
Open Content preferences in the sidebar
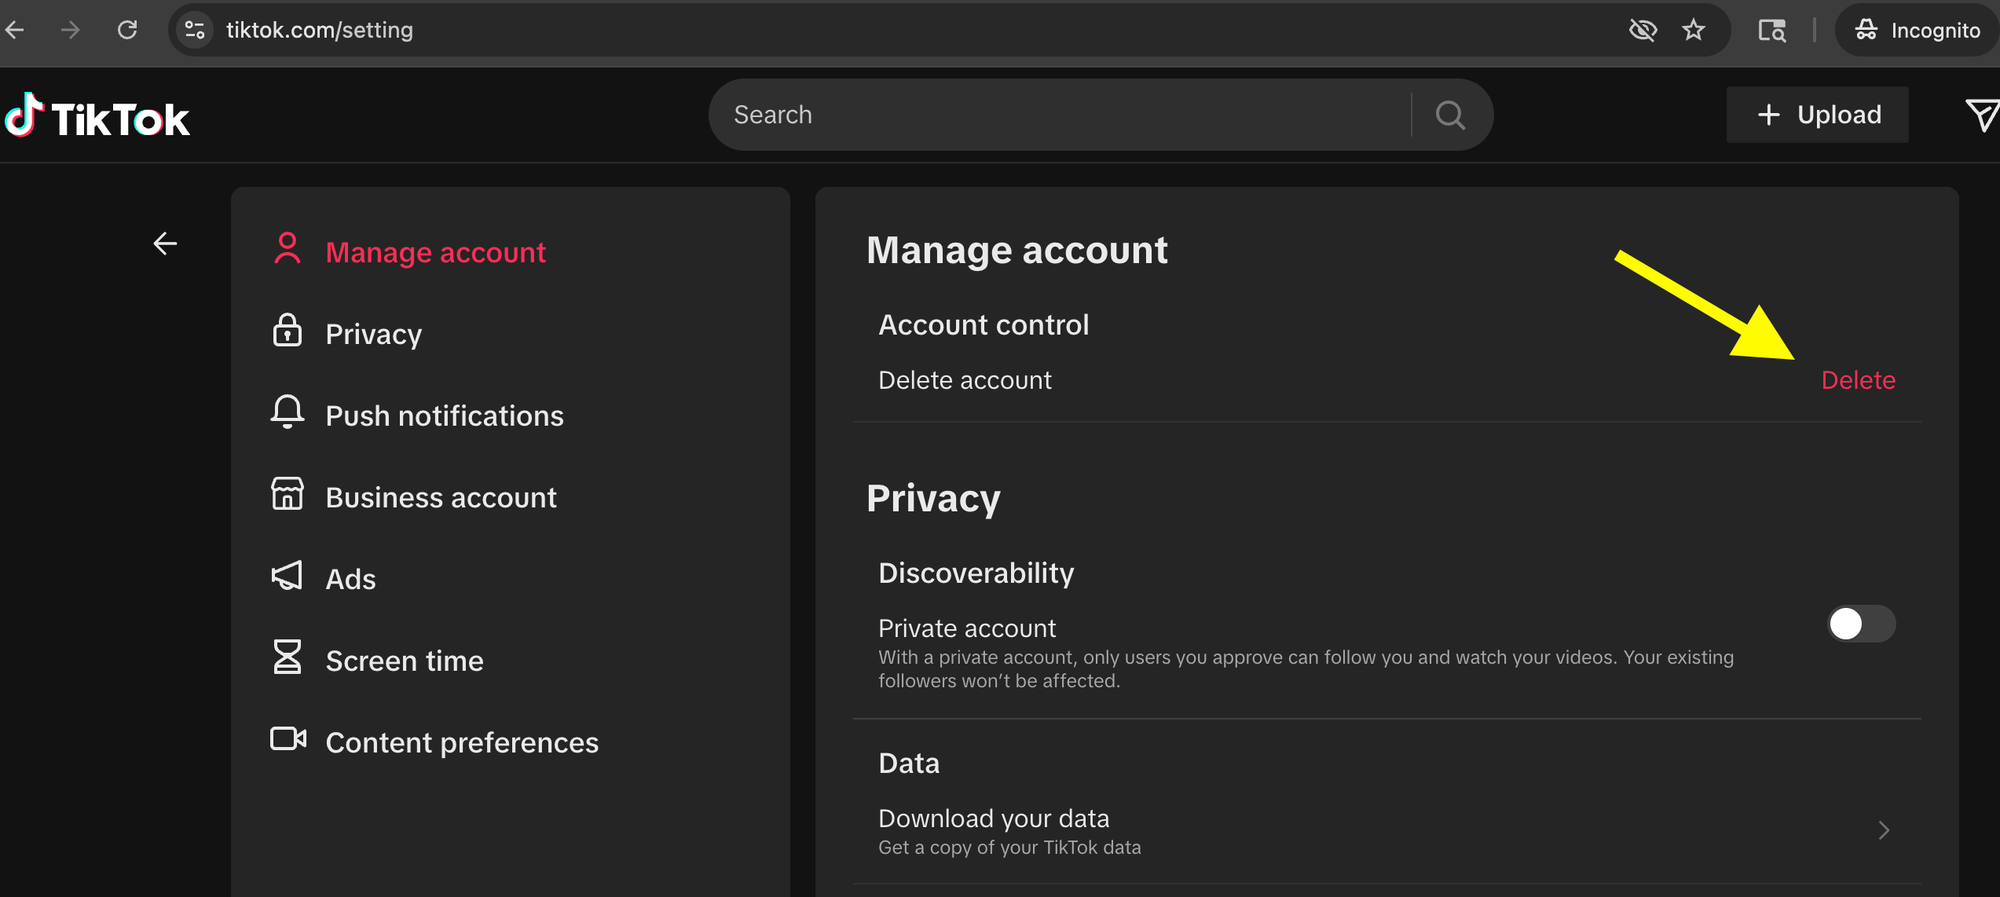click(x=462, y=743)
